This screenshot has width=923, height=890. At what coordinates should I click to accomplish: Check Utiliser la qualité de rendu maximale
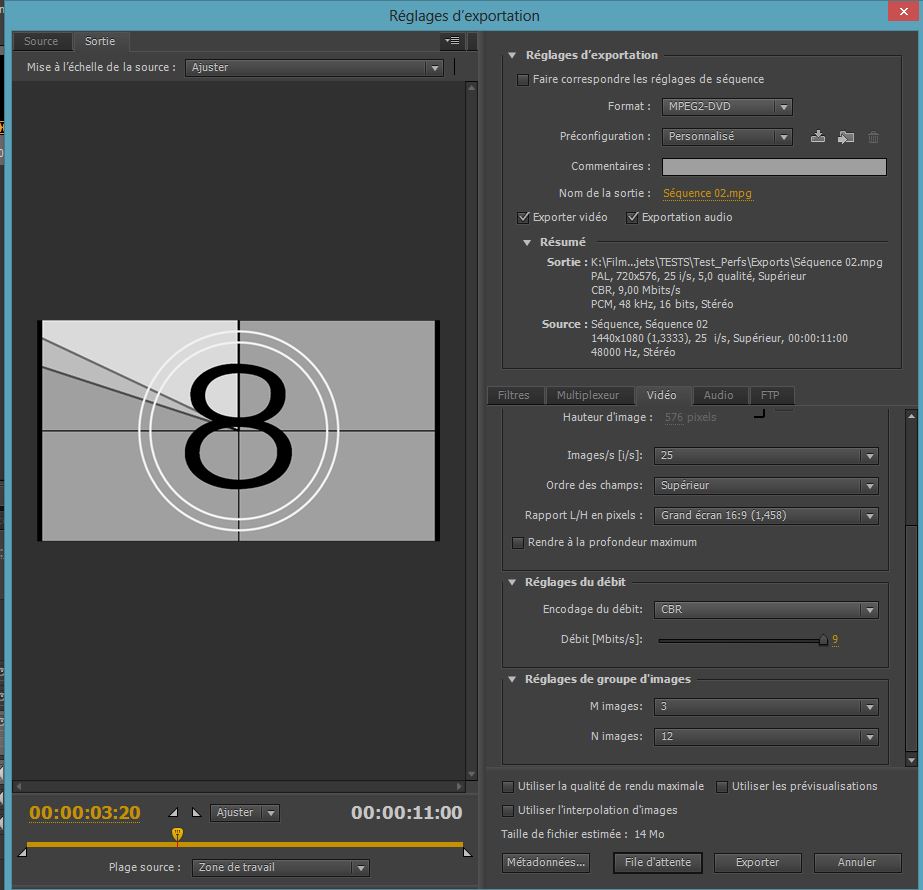[x=509, y=786]
